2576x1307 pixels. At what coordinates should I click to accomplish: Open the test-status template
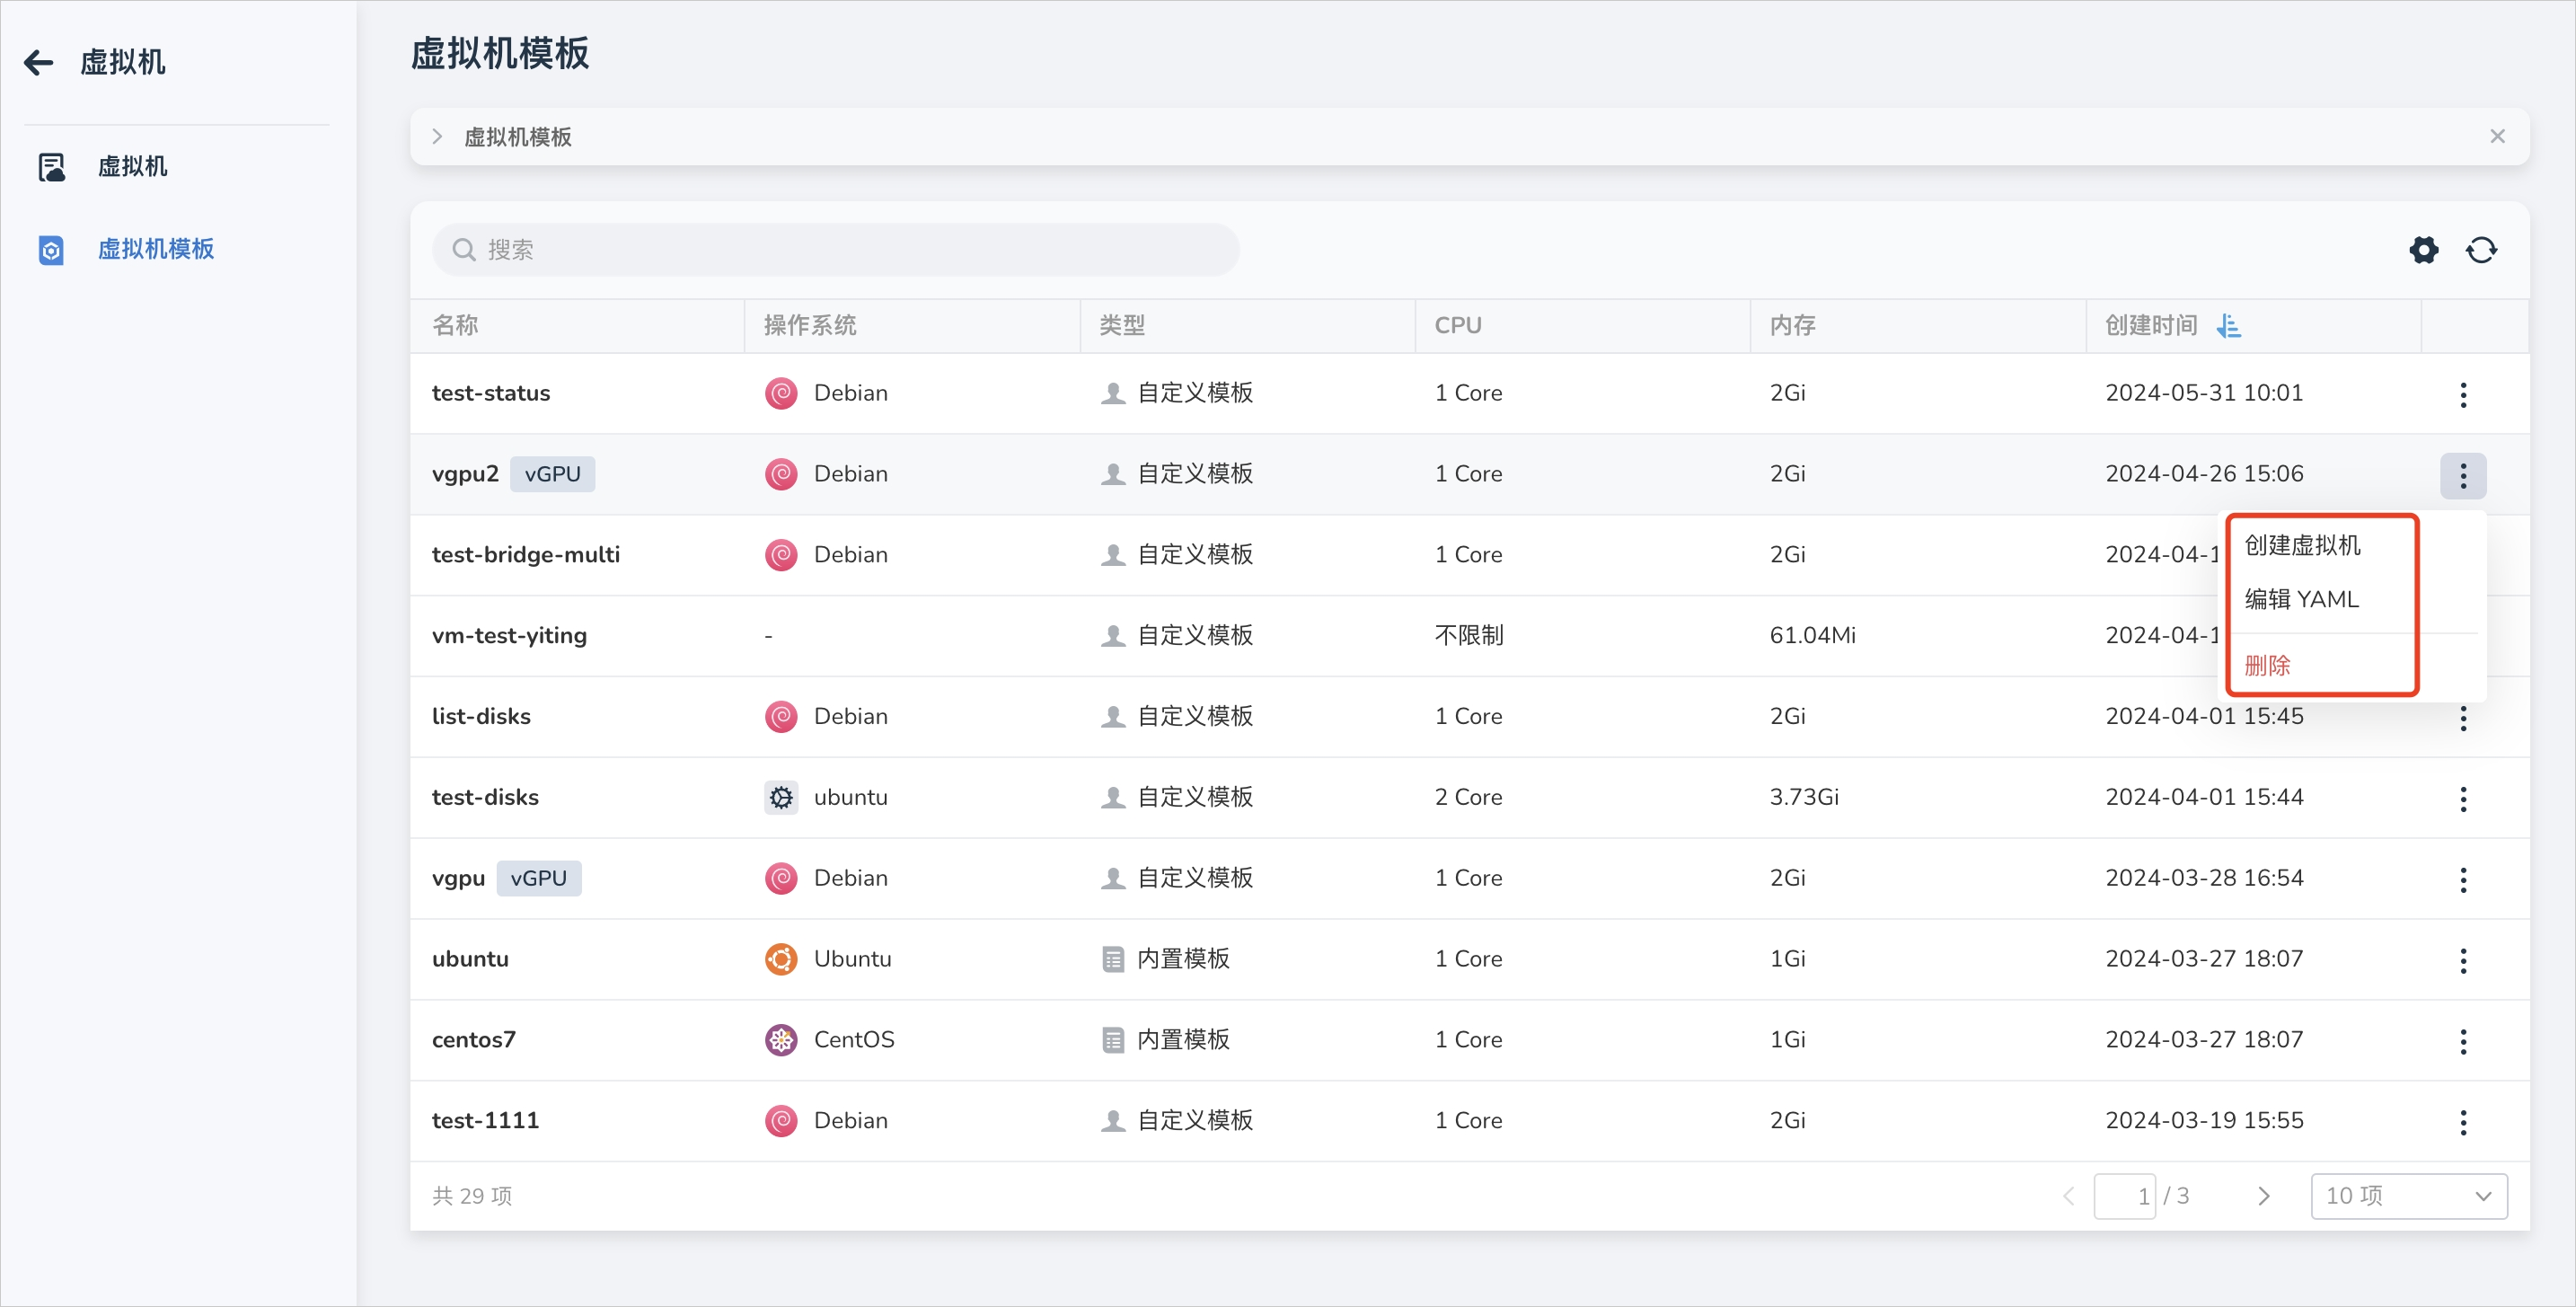pyautogui.click(x=491, y=393)
